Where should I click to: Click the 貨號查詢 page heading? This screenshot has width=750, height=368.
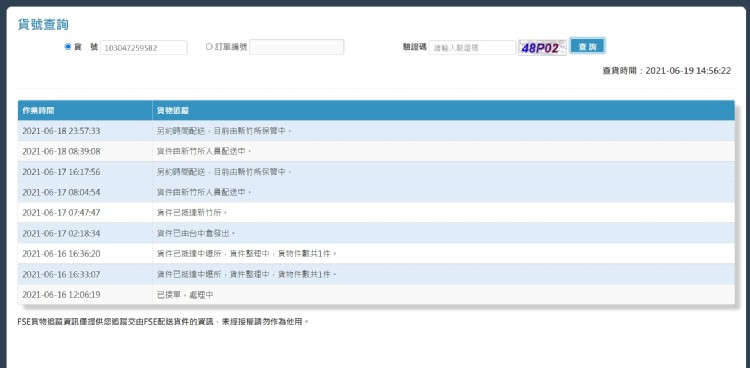pyautogui.click(x=43, y=24)
